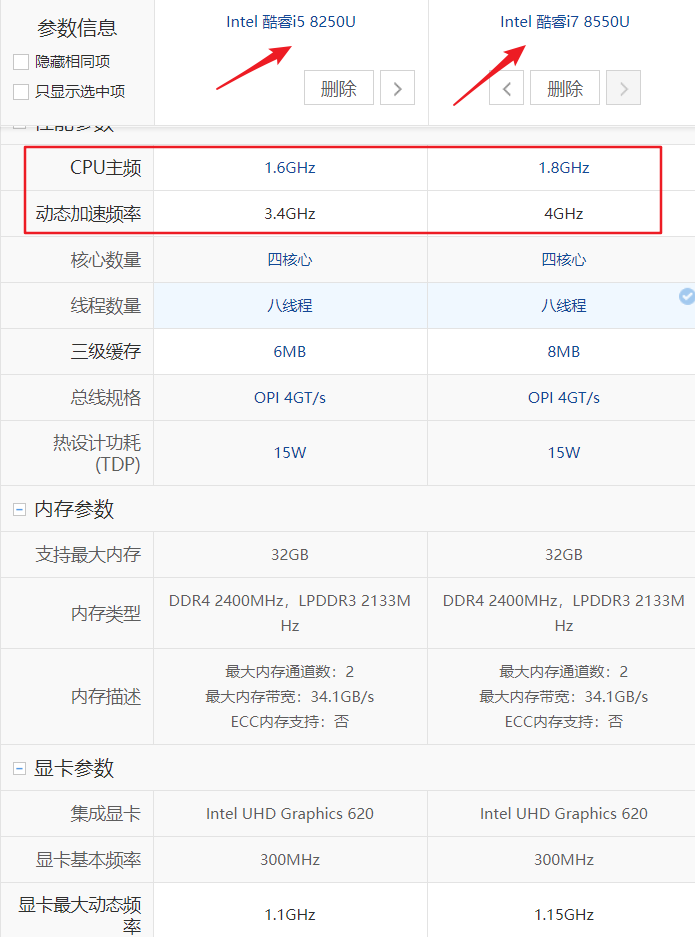Select the 3.4GHz 动态加速频率 value
The image size is (695, 937).
pyautogui.click(x=290, y=214)
